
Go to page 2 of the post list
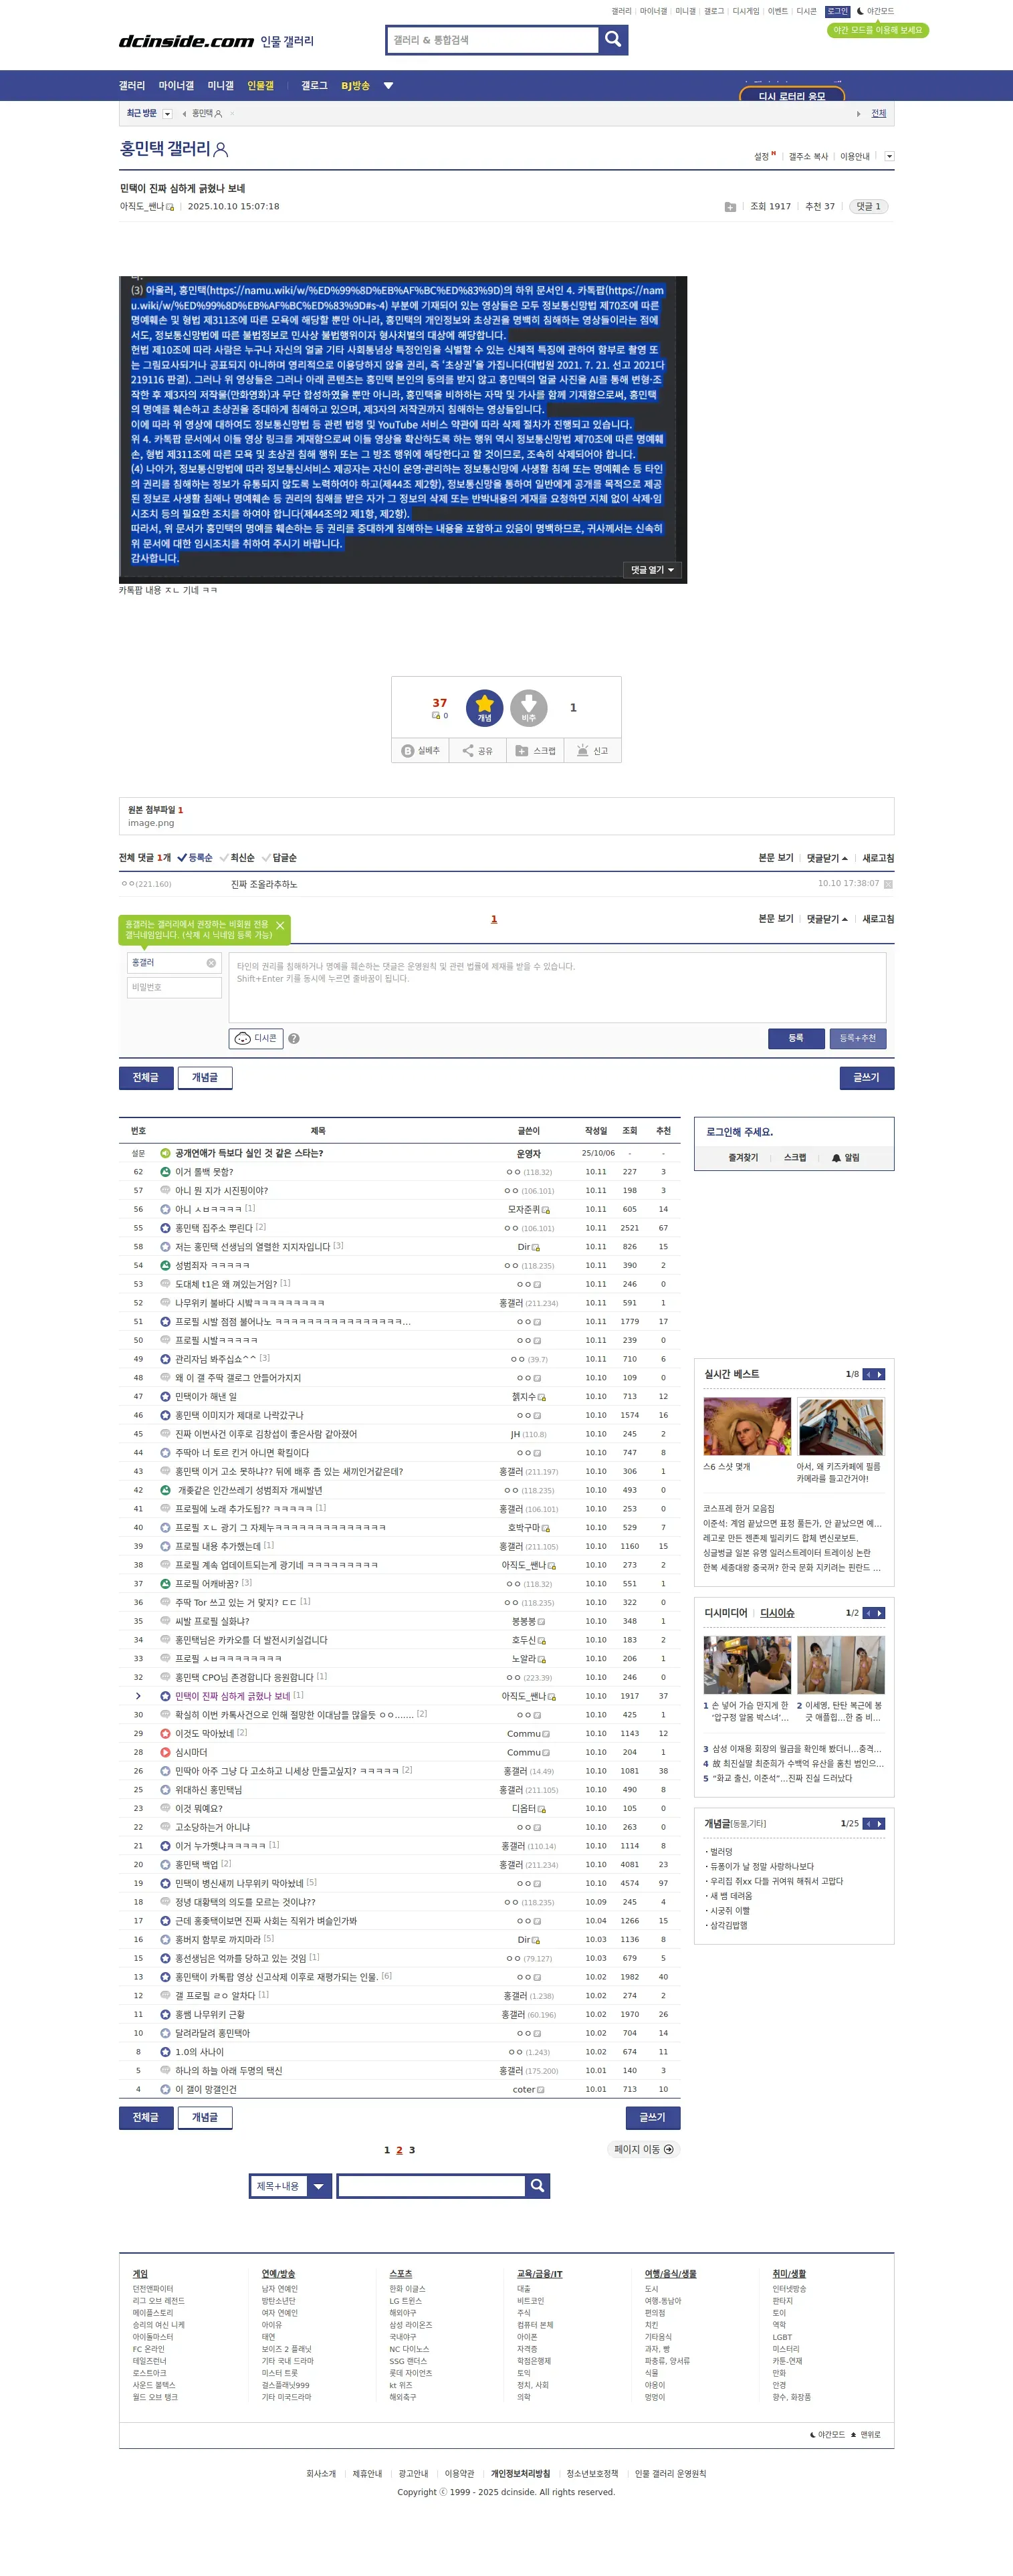[399, 2150]
